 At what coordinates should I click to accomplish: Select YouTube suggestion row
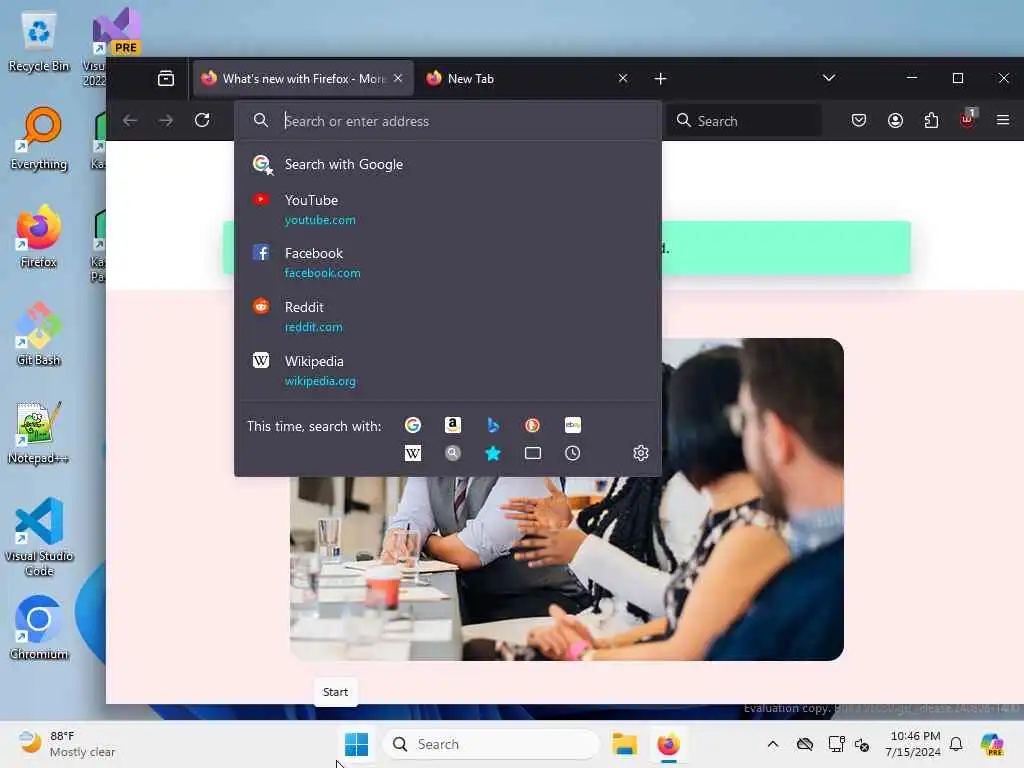coord(448,210)
